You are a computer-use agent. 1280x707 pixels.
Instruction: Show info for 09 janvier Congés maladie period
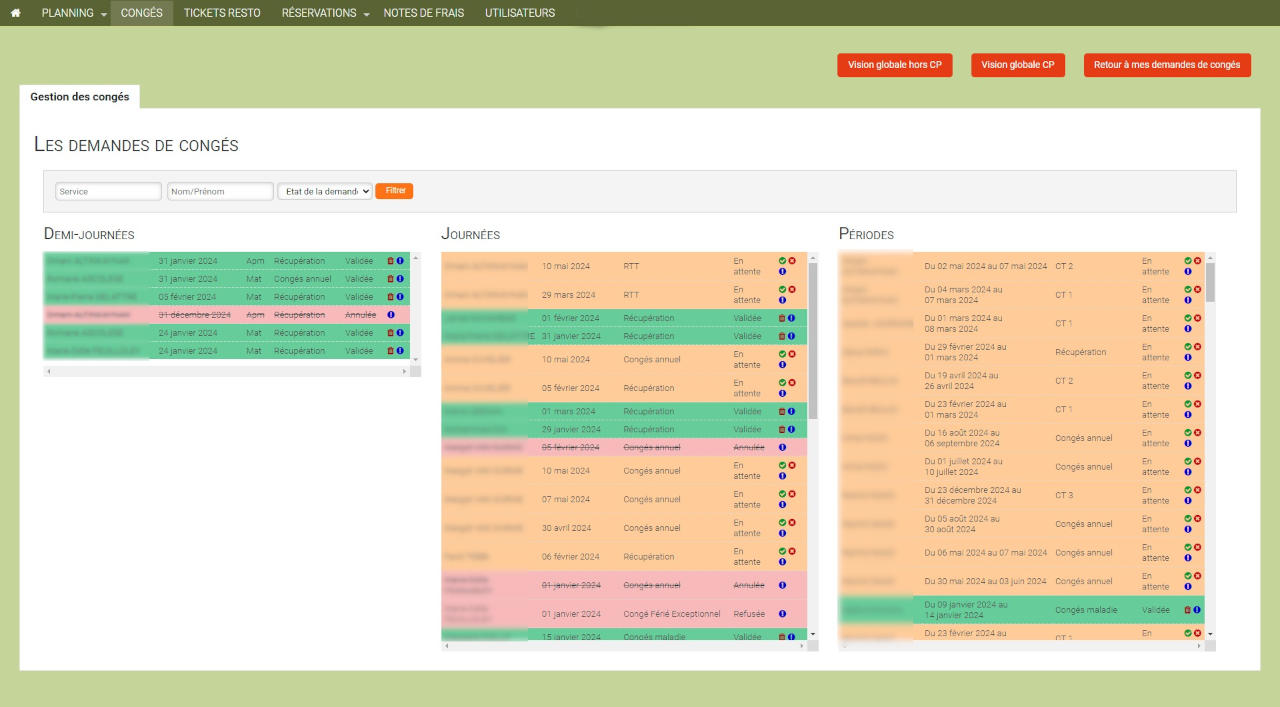(1197, 609)
